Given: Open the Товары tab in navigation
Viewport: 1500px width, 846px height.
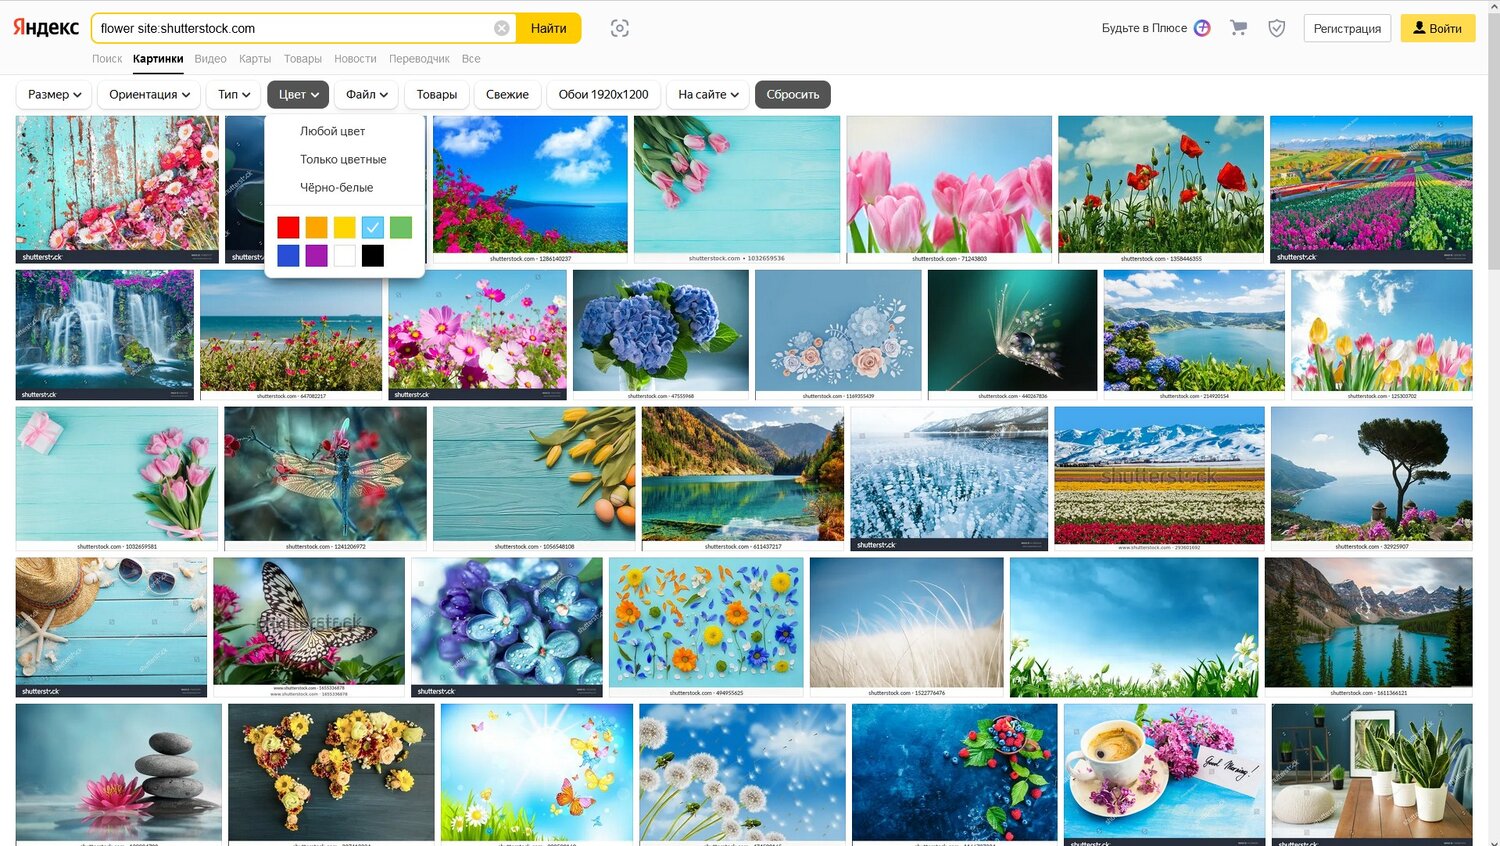Looking at the screenshot, I should click(x=302, y=59).
